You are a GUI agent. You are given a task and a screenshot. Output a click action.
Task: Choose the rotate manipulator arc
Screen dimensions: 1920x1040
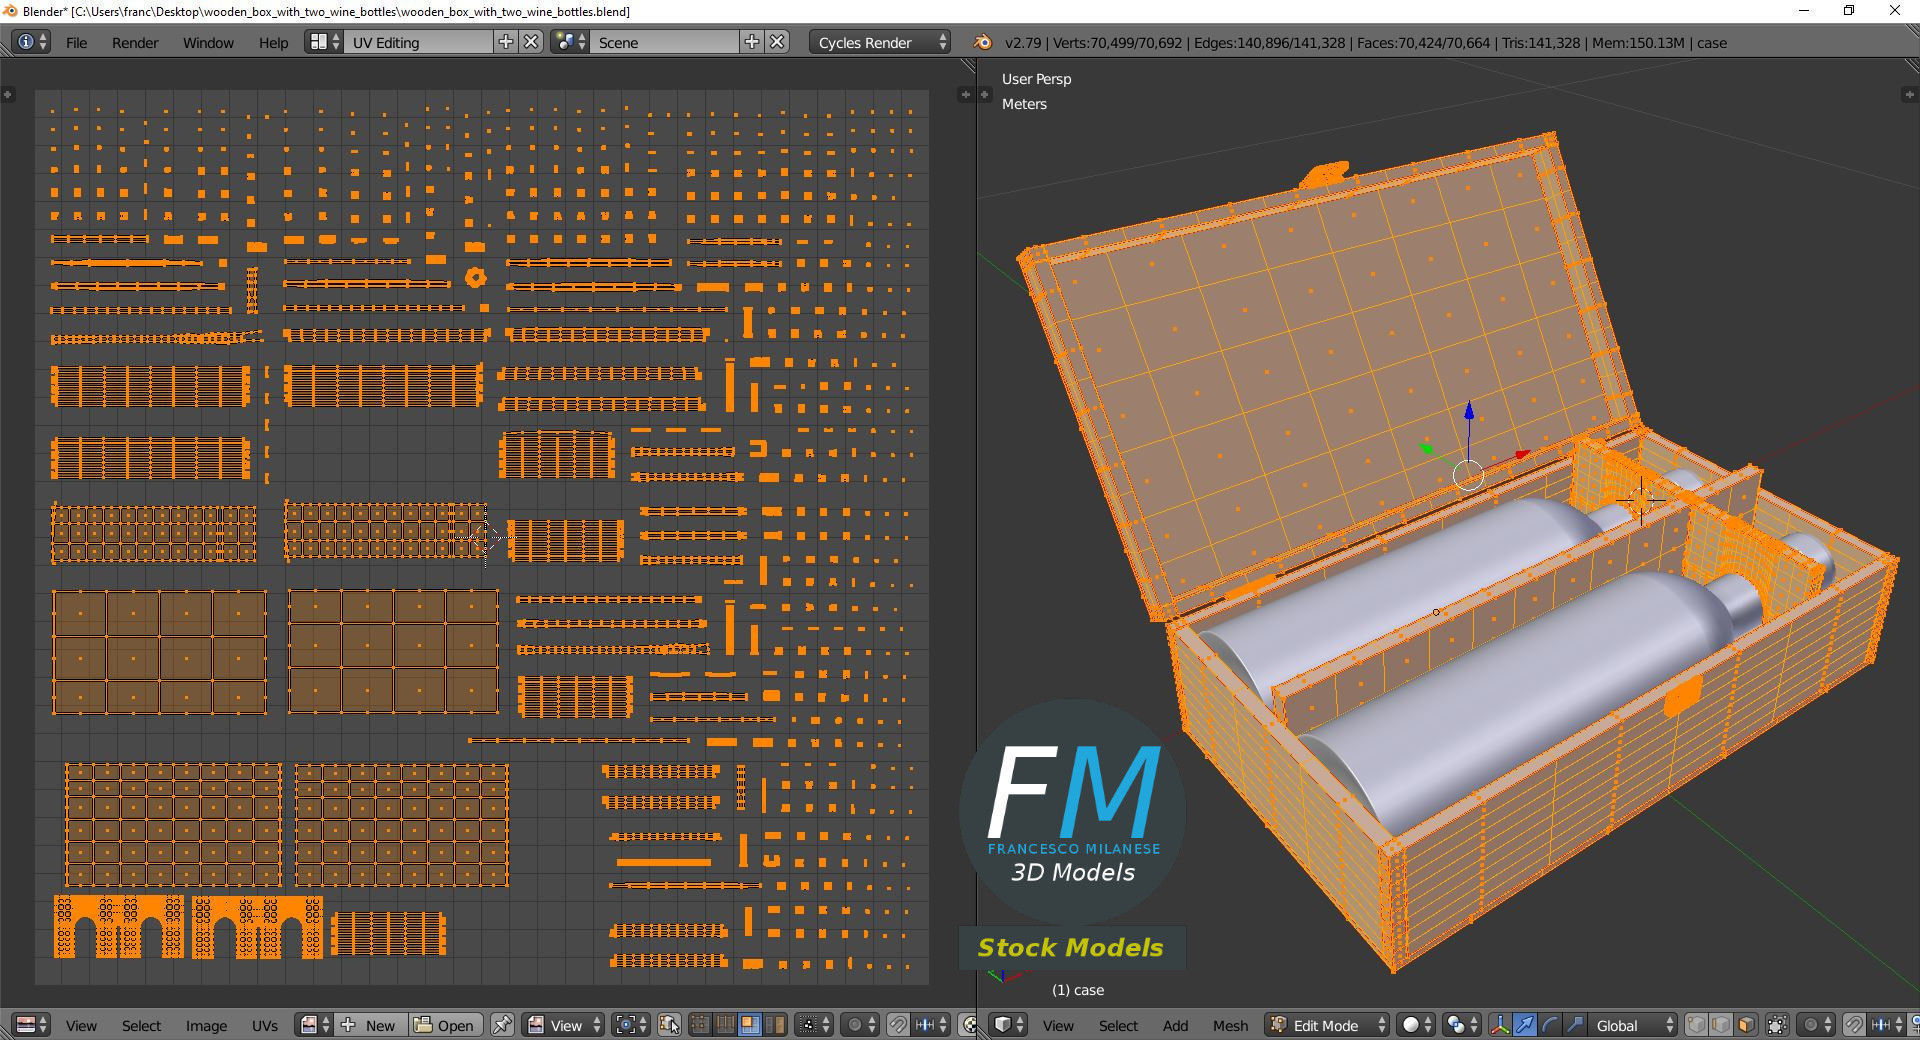1549,1025
